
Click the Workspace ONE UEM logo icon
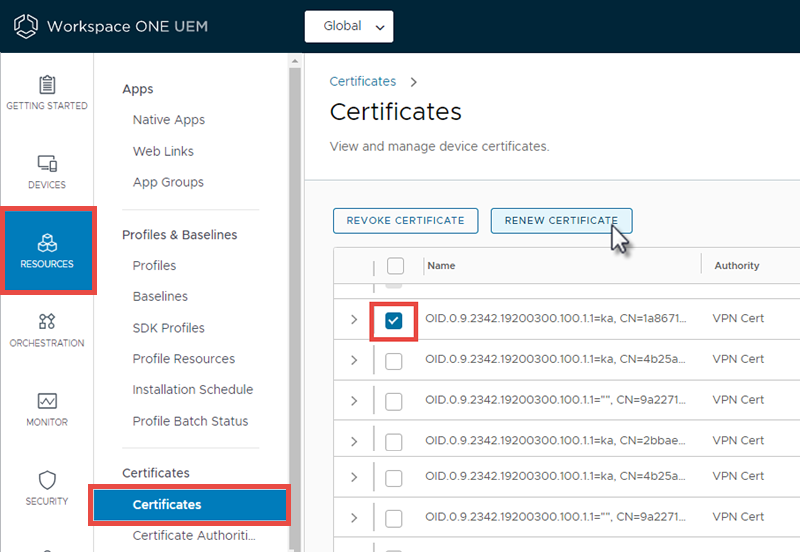[26, 26]
